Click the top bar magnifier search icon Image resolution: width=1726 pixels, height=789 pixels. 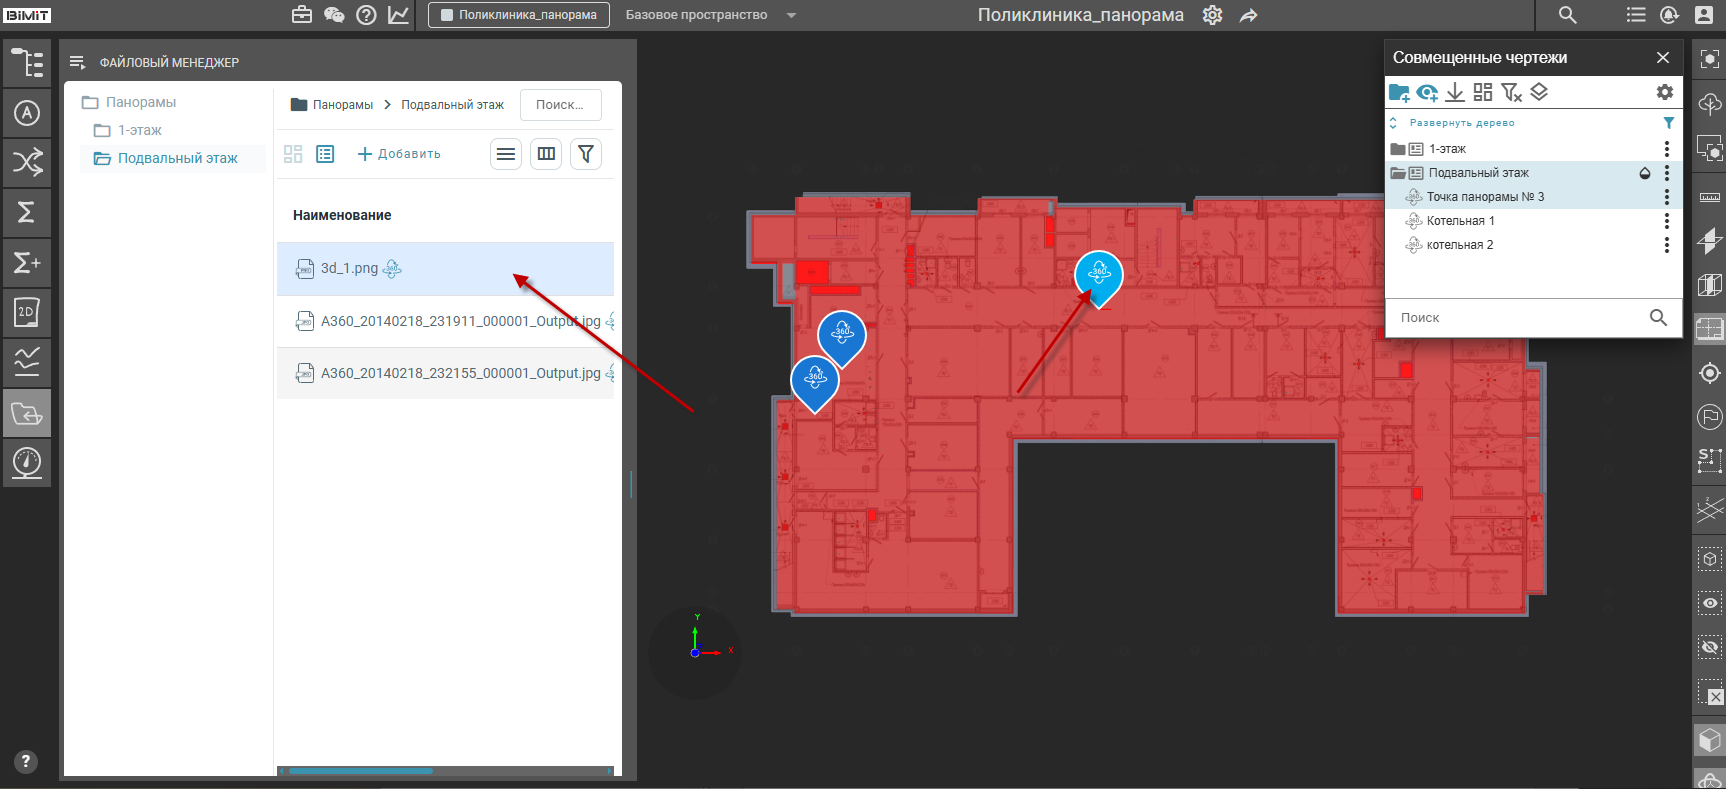[1568, 15]
